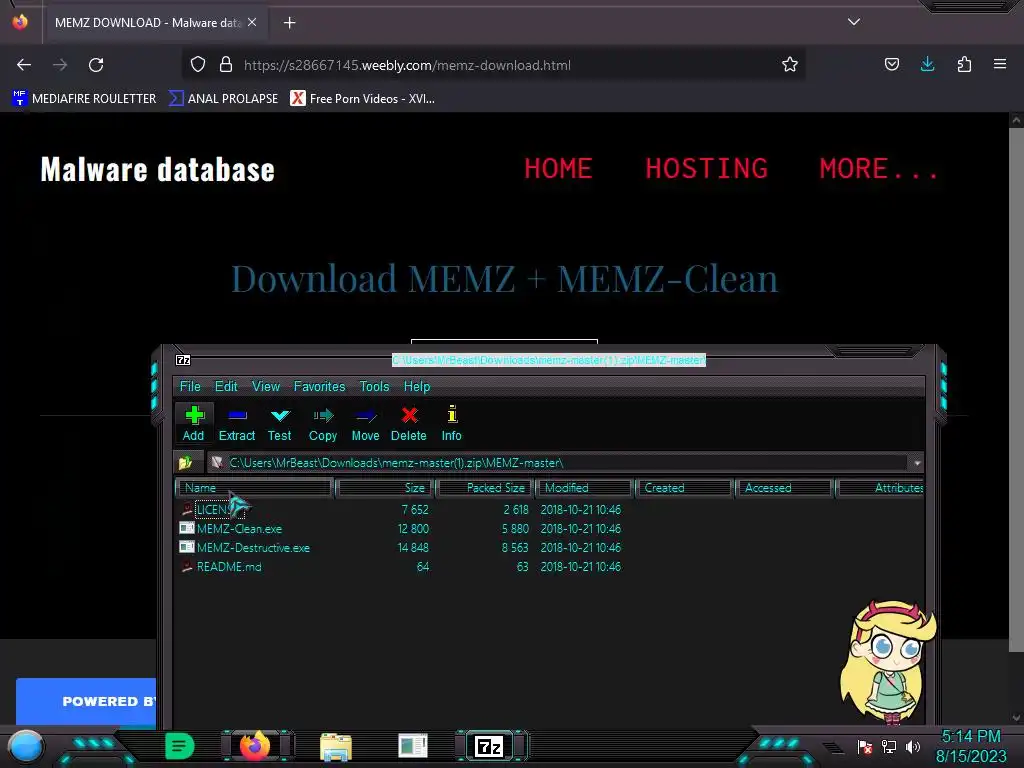This screenshot has height=768, width=1024.
Task: Save page to Pocket
Action: coord(892,64)
